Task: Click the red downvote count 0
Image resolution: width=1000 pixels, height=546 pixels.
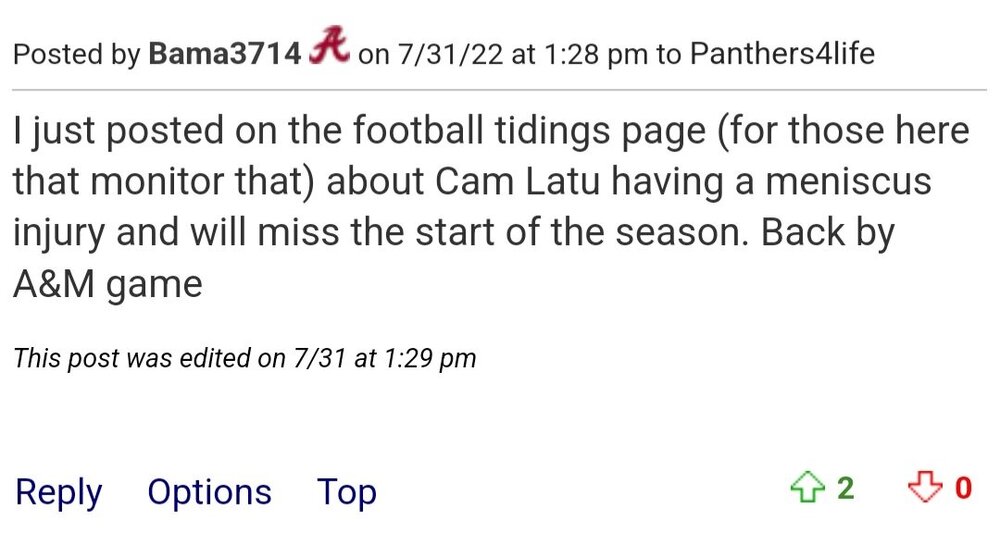Action: (963, 488)
